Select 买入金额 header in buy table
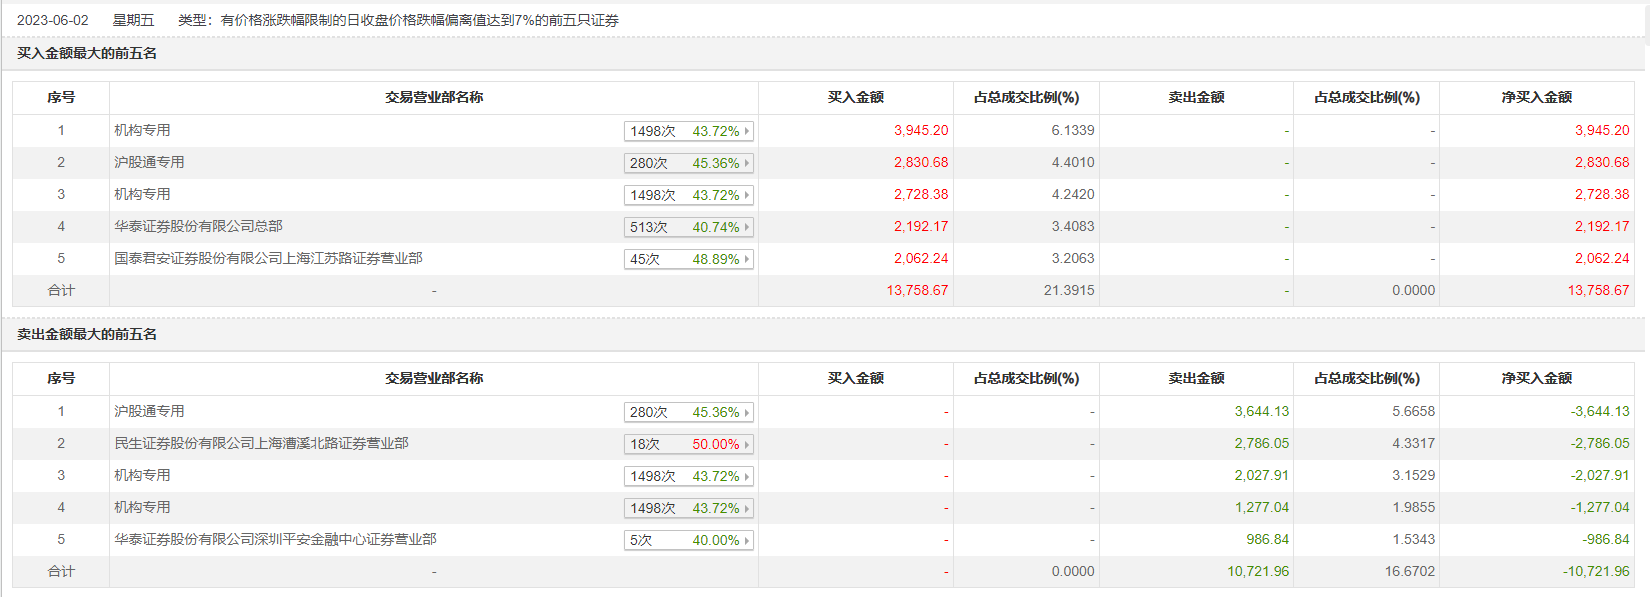The image size is (1650, 597). point(856,97)
